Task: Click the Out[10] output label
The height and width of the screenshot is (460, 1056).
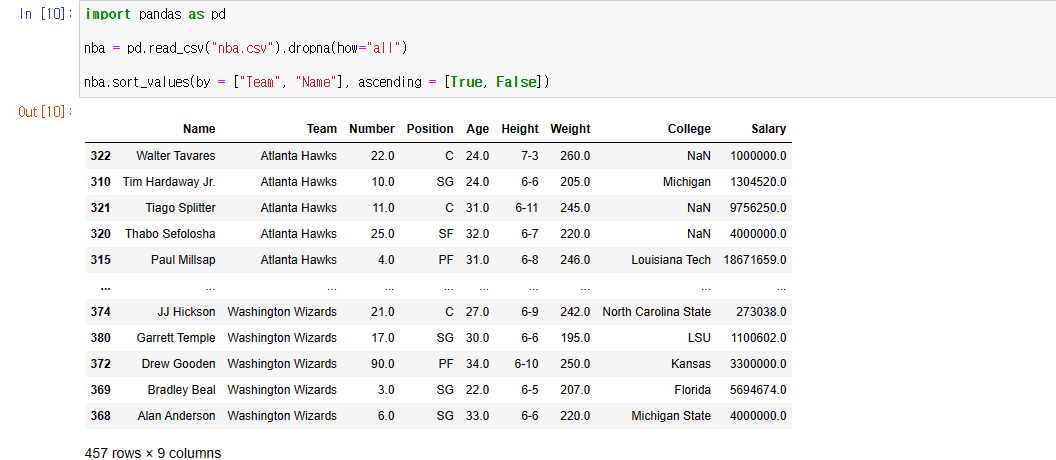Action: coord(46,112)
